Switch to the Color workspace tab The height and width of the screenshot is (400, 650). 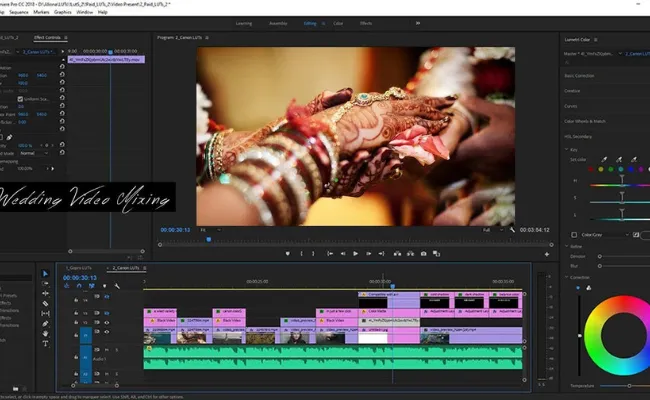point(338,23)
